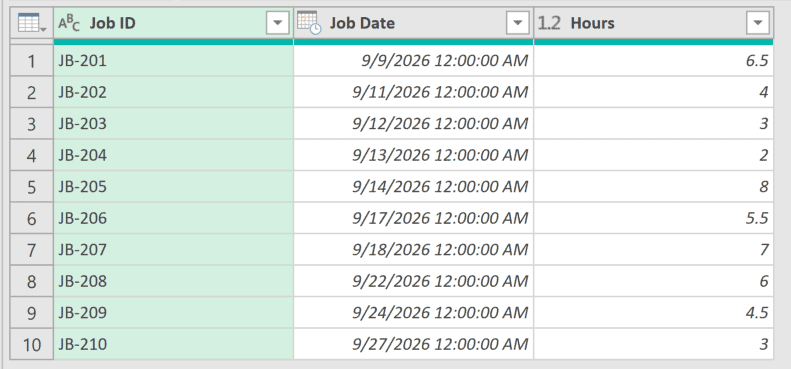Click the JB-209 cell
This screenshot has height=369, width=791.
(174, 312)
